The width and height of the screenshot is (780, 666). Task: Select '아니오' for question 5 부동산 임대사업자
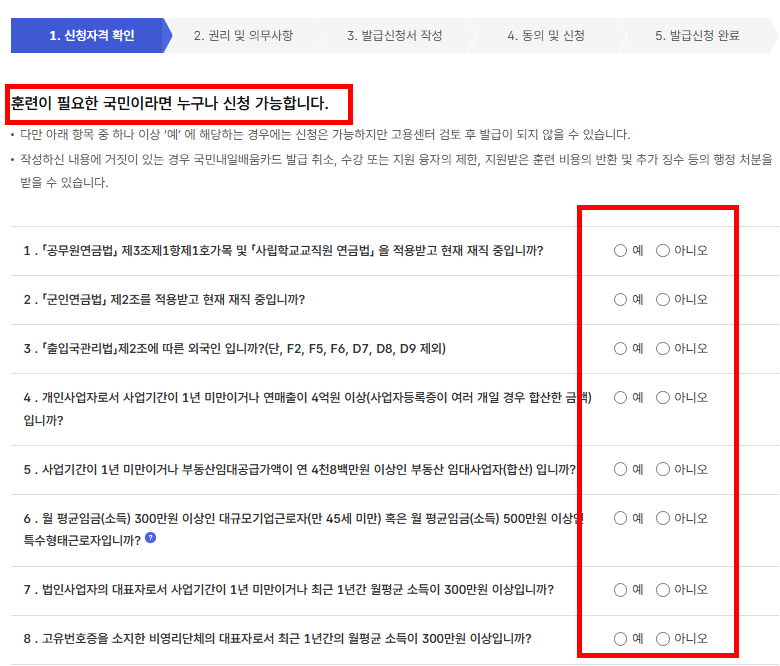663,469
